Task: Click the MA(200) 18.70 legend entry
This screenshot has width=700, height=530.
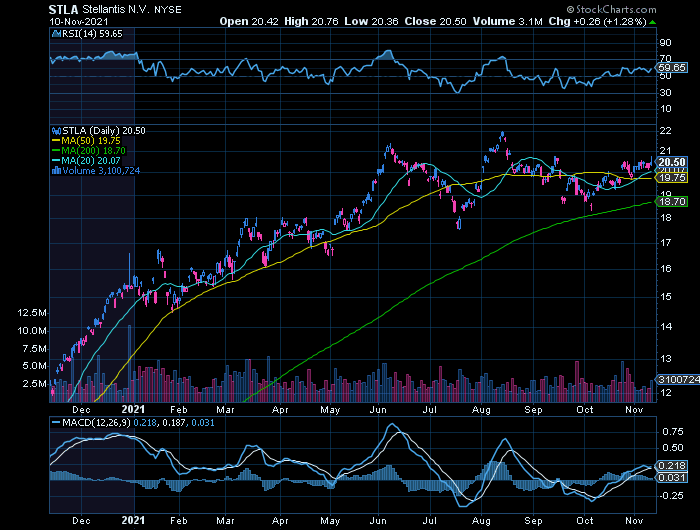Action: [94, 150]
